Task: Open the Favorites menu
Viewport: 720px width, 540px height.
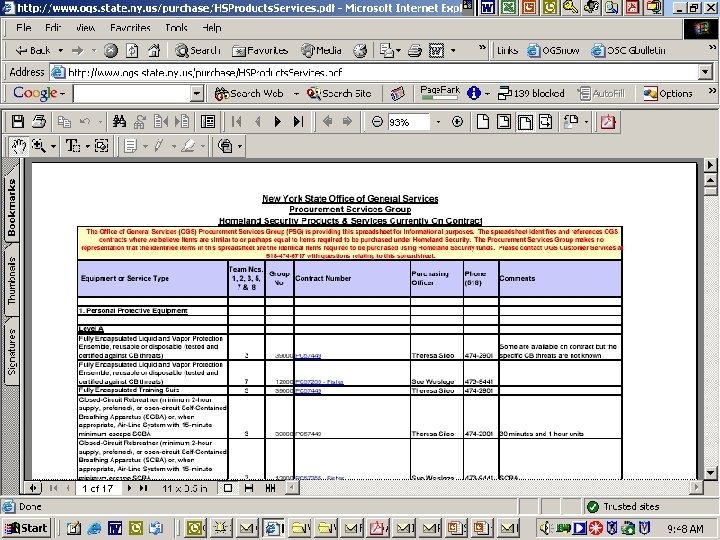Action: pyautogui.click(x=130, y=28)
